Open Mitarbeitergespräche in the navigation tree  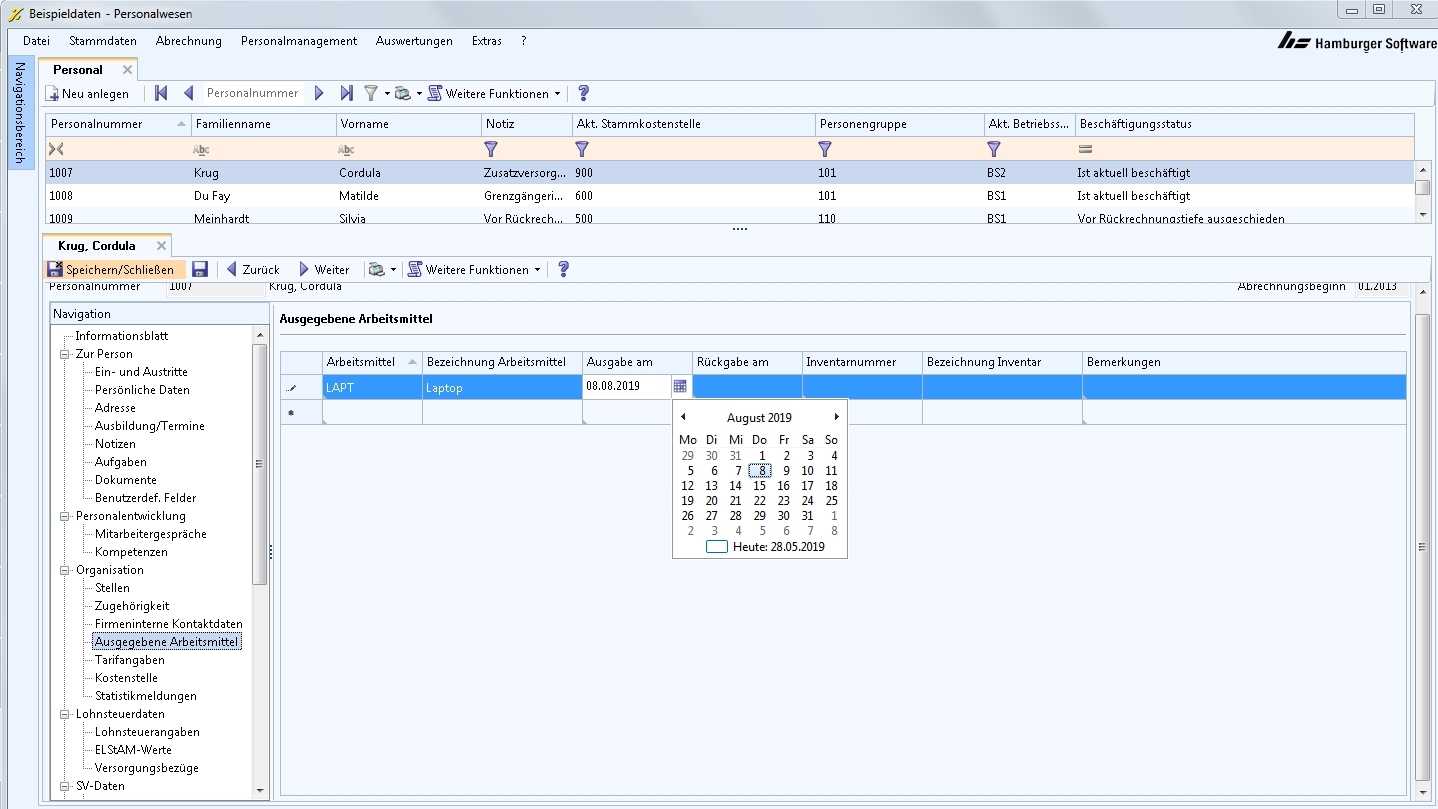tap(151, 534)
